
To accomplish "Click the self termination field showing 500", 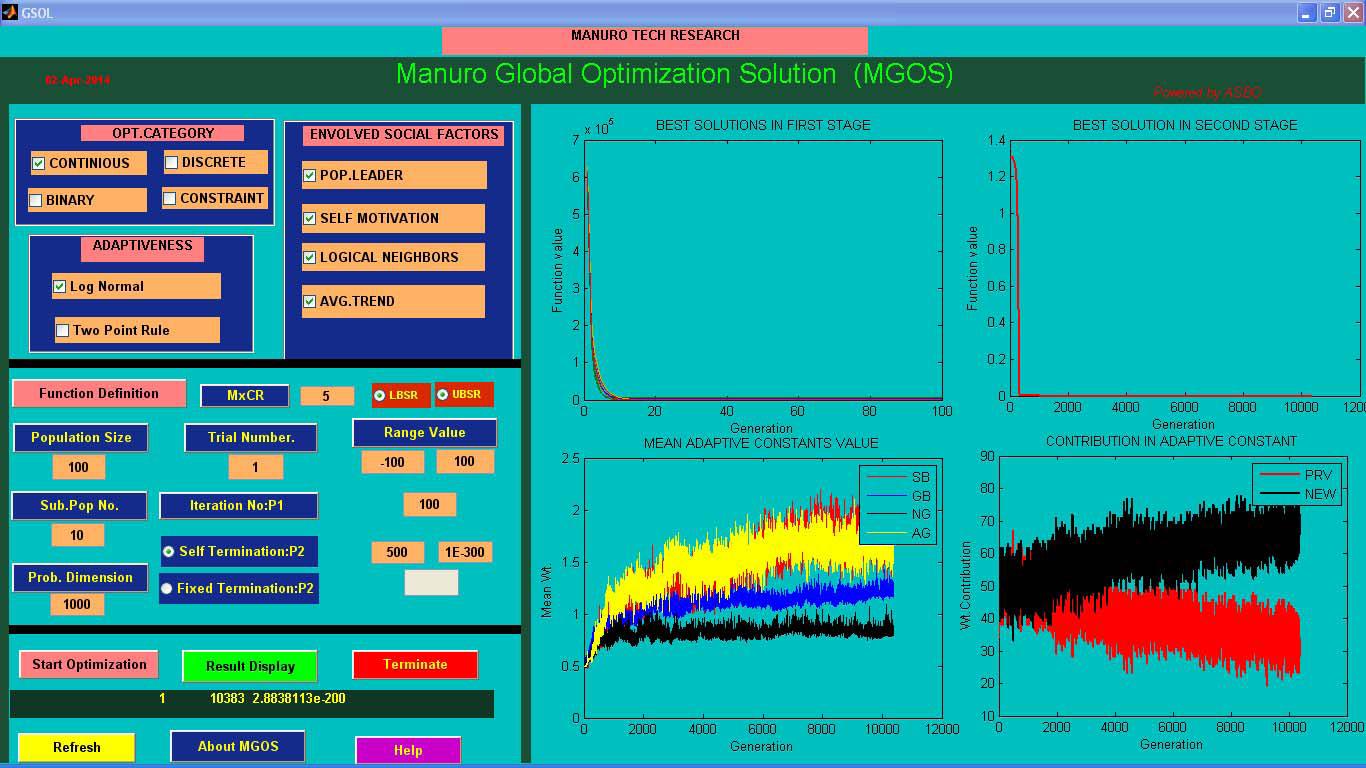I will click(x=397, y=552).
